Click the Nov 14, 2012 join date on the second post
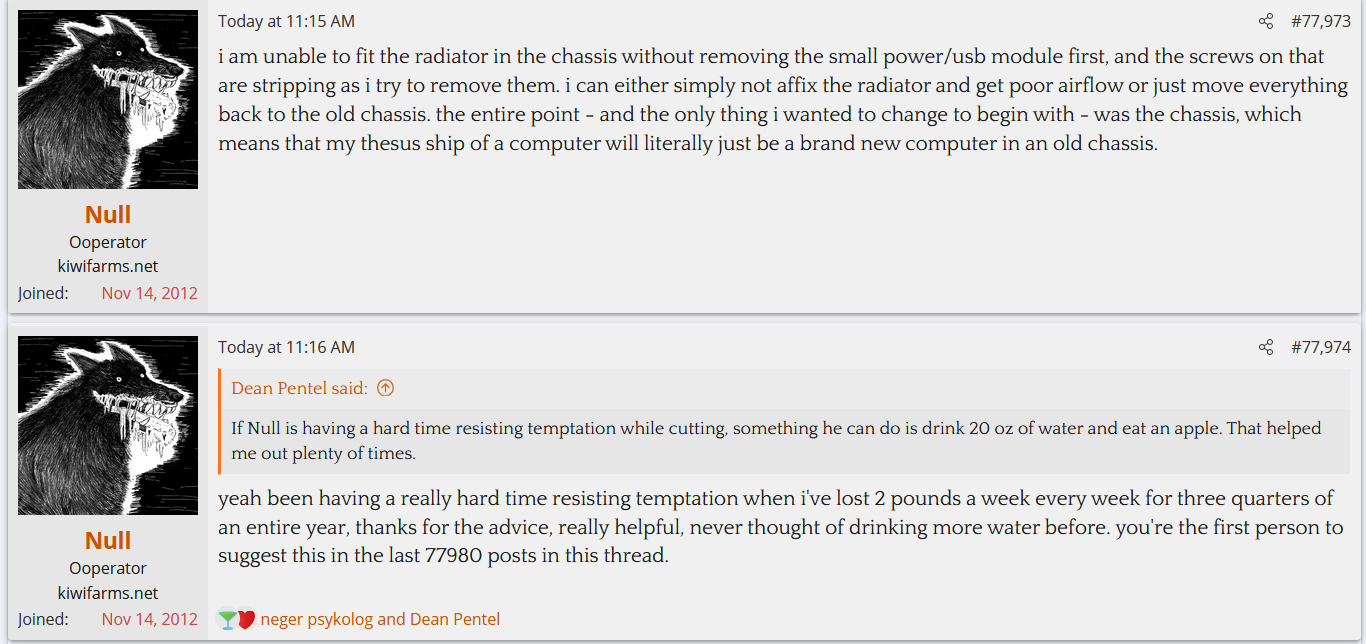Viewport: 1366px width, 644px height. coord(149,619)
